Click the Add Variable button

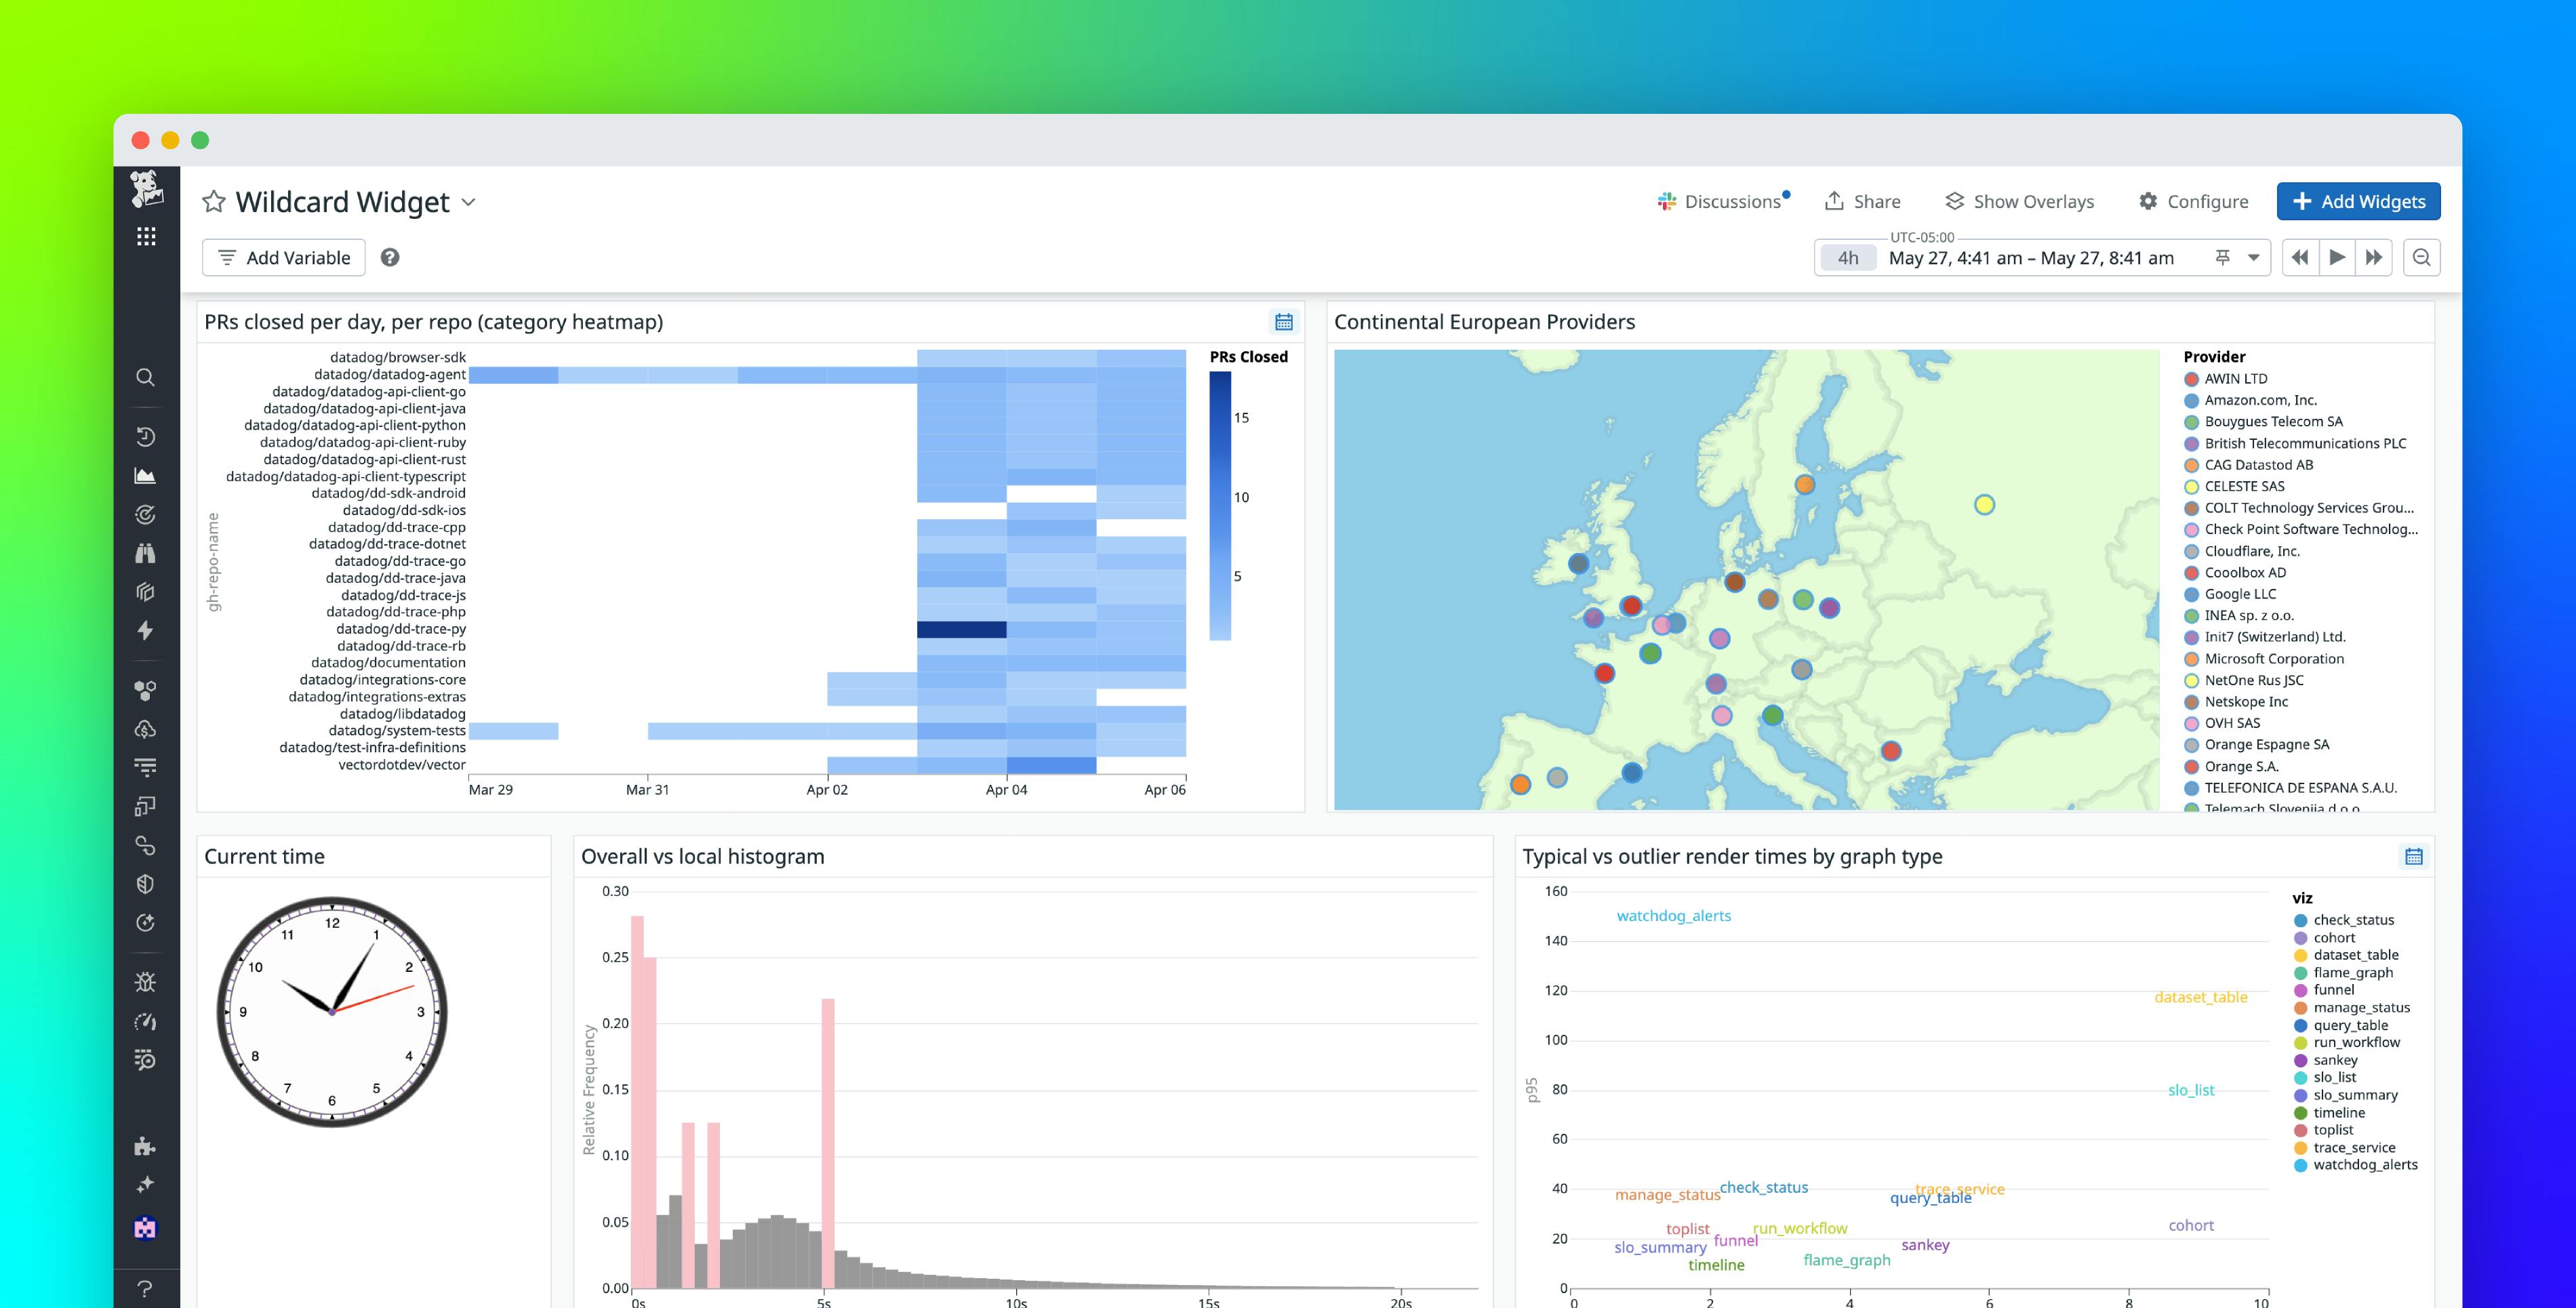click(x=283, y=257)
